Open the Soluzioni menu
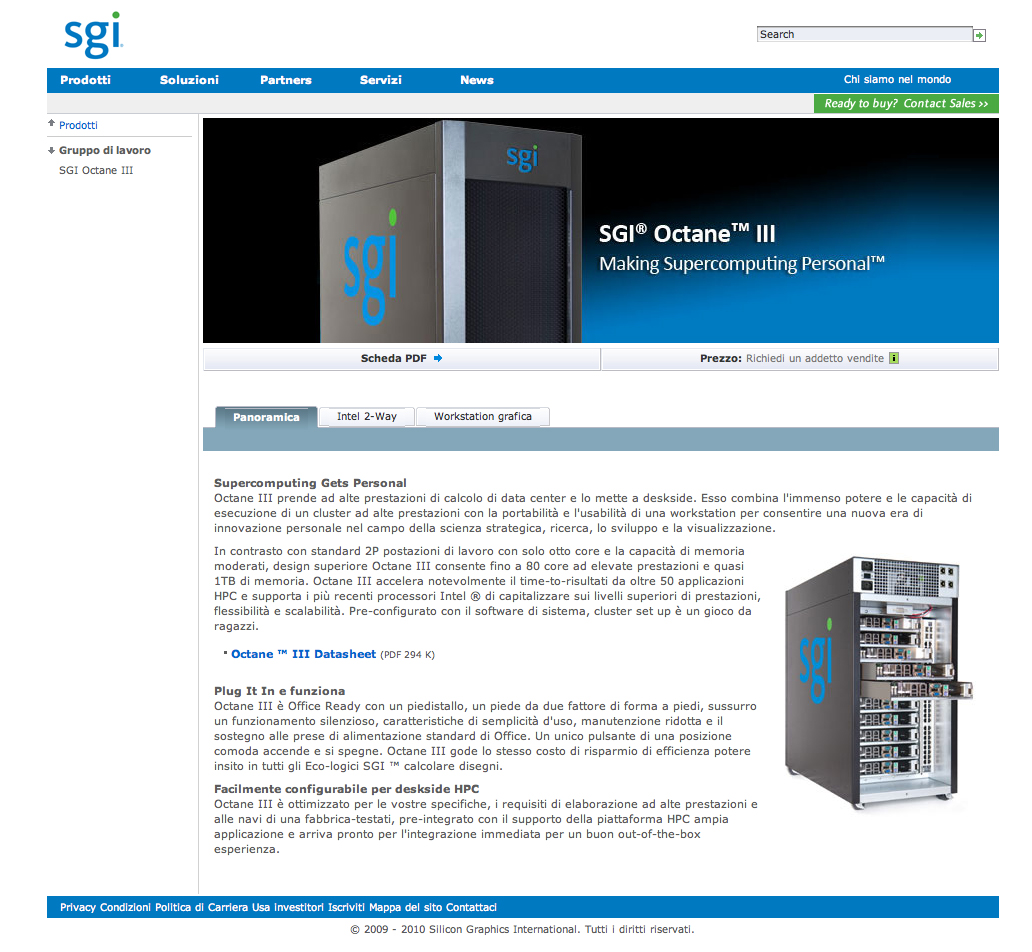The width and height of the screenshot is (1032, 952). point(189,80)
